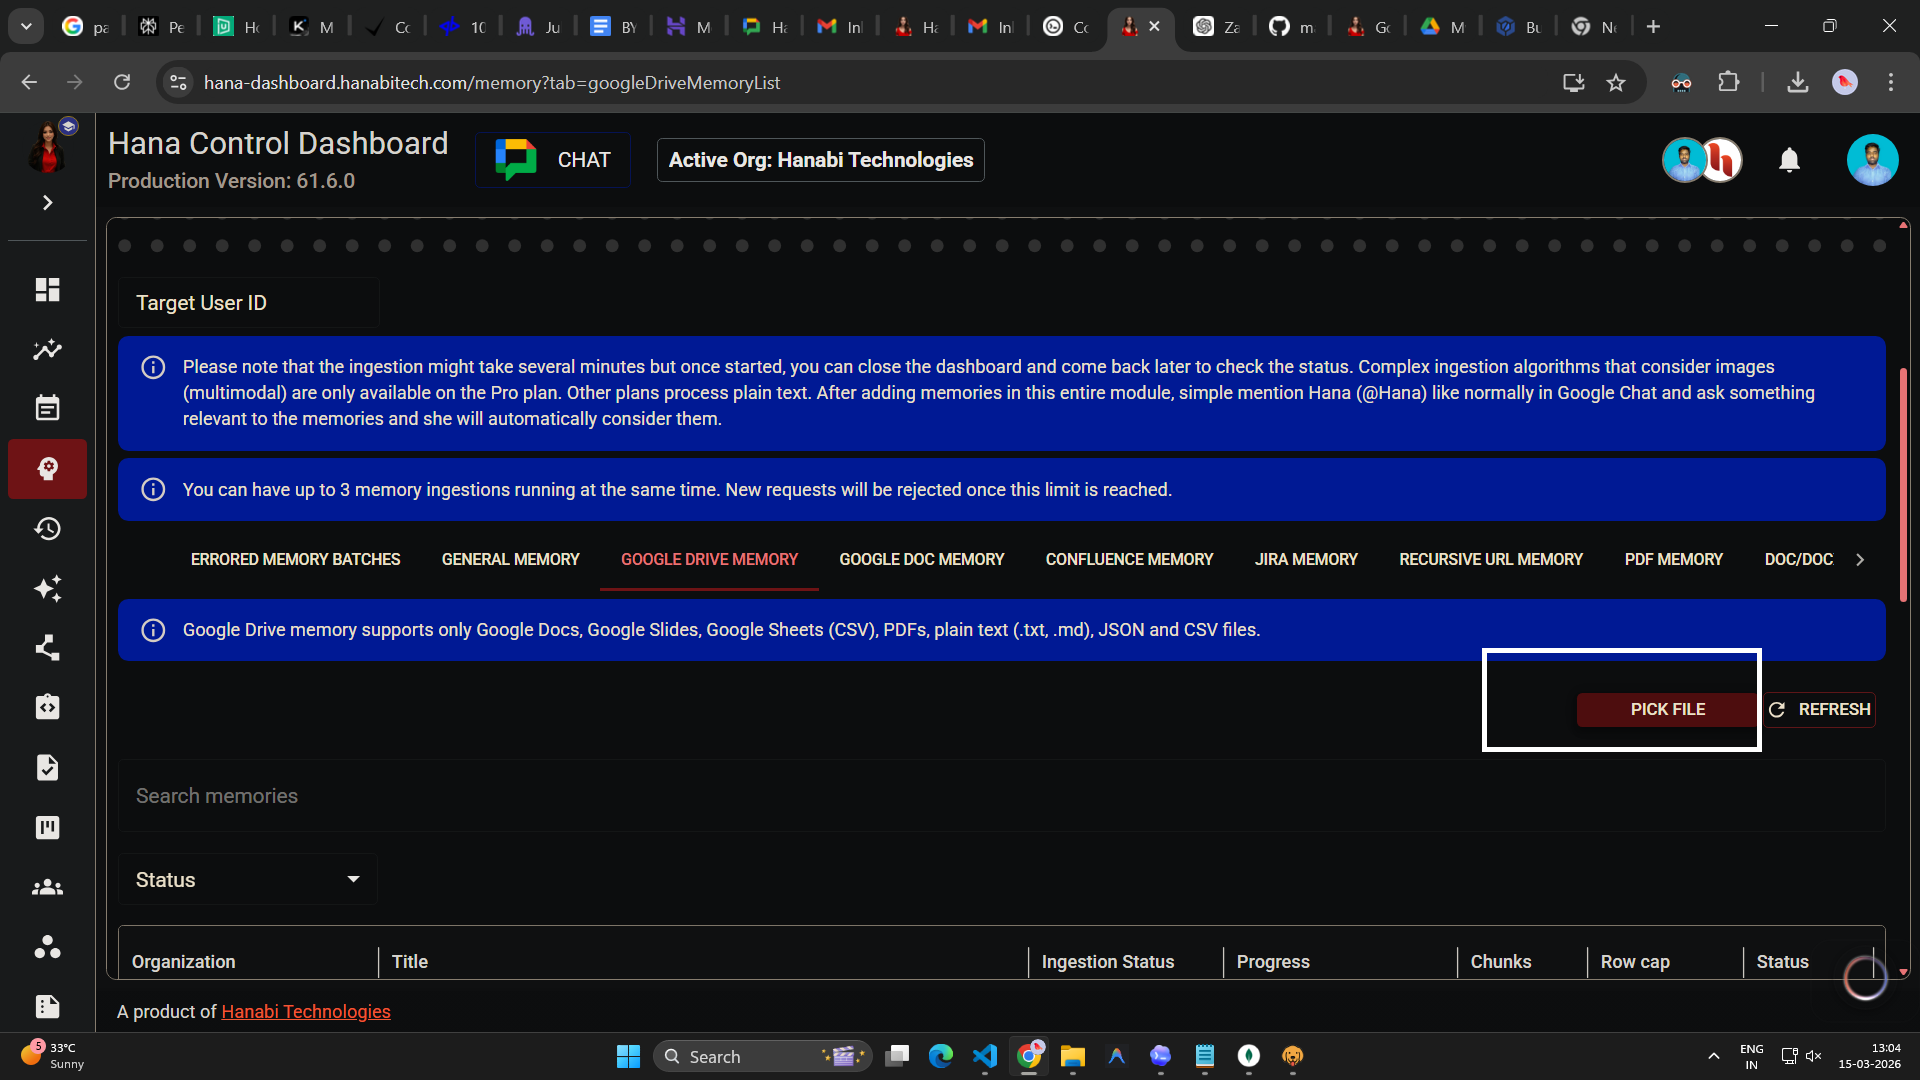Image resolution: width=1920 pixels, height=1080 pixels.
Task: Click the document checkmark sidebar icon
Action: [x=47, y=767]
